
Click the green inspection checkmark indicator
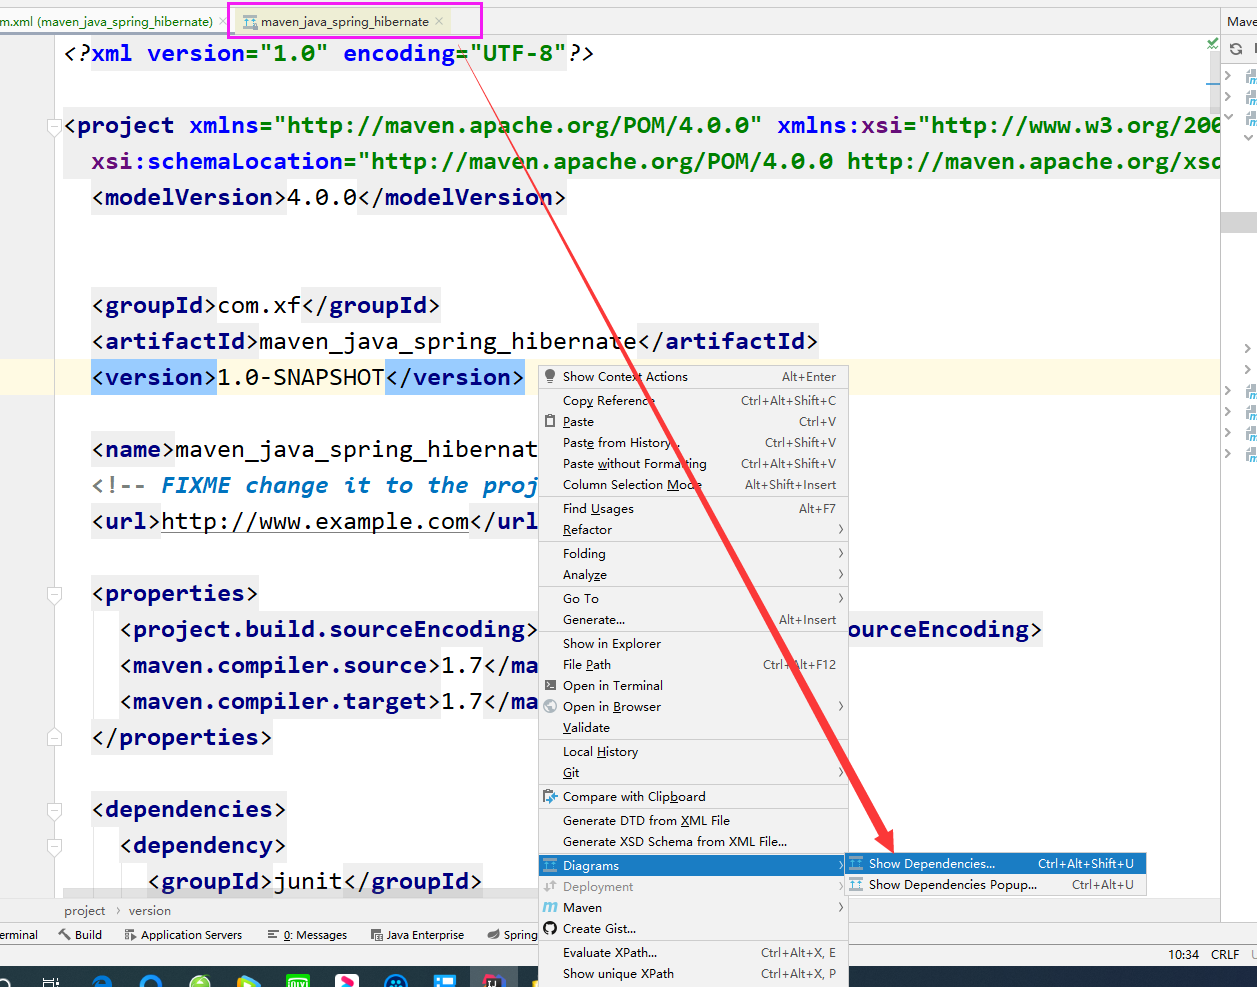(1212, 44)
